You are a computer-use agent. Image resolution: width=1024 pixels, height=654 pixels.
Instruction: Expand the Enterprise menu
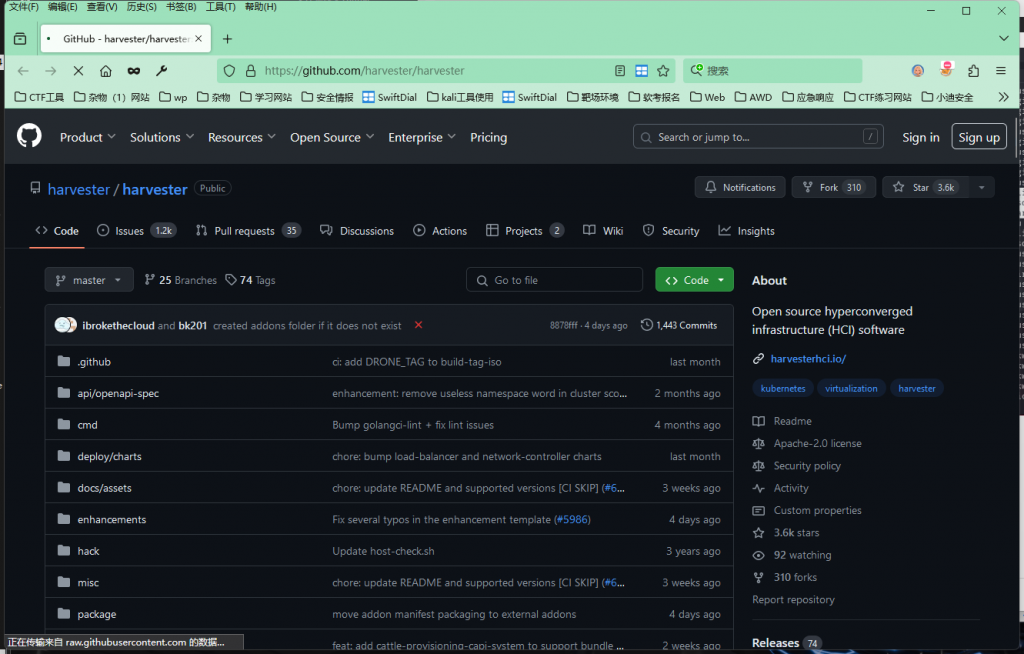(421, 137)
